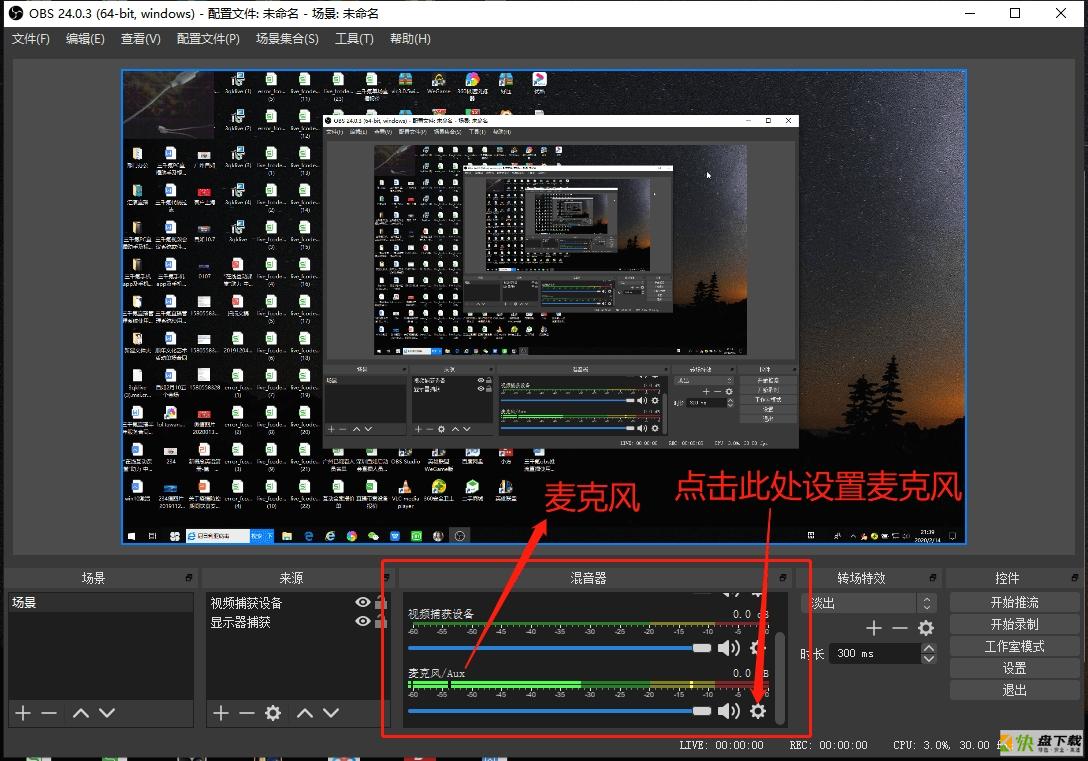The height and width of the screenshot is (761, 1088).
Task: Open the 配置文件(P) menu
Action: click(208, 39)
